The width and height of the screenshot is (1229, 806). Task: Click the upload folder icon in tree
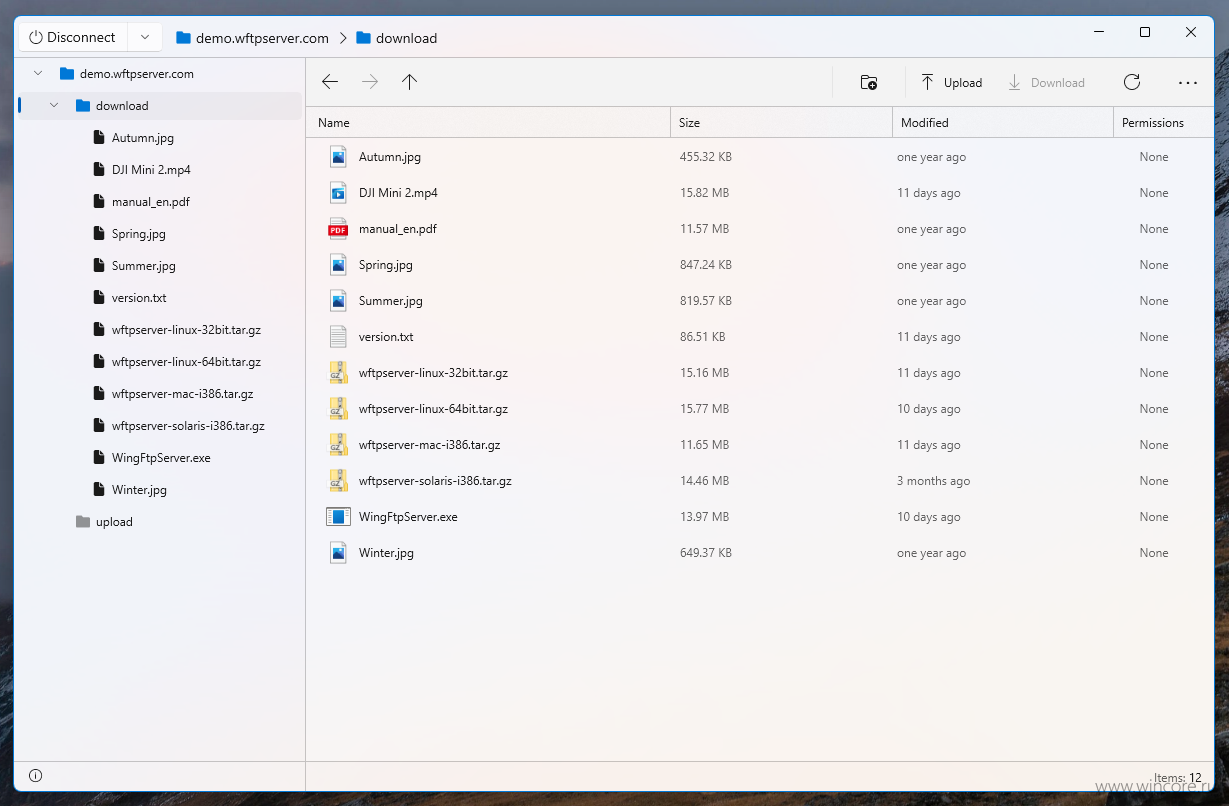[83, 522]
